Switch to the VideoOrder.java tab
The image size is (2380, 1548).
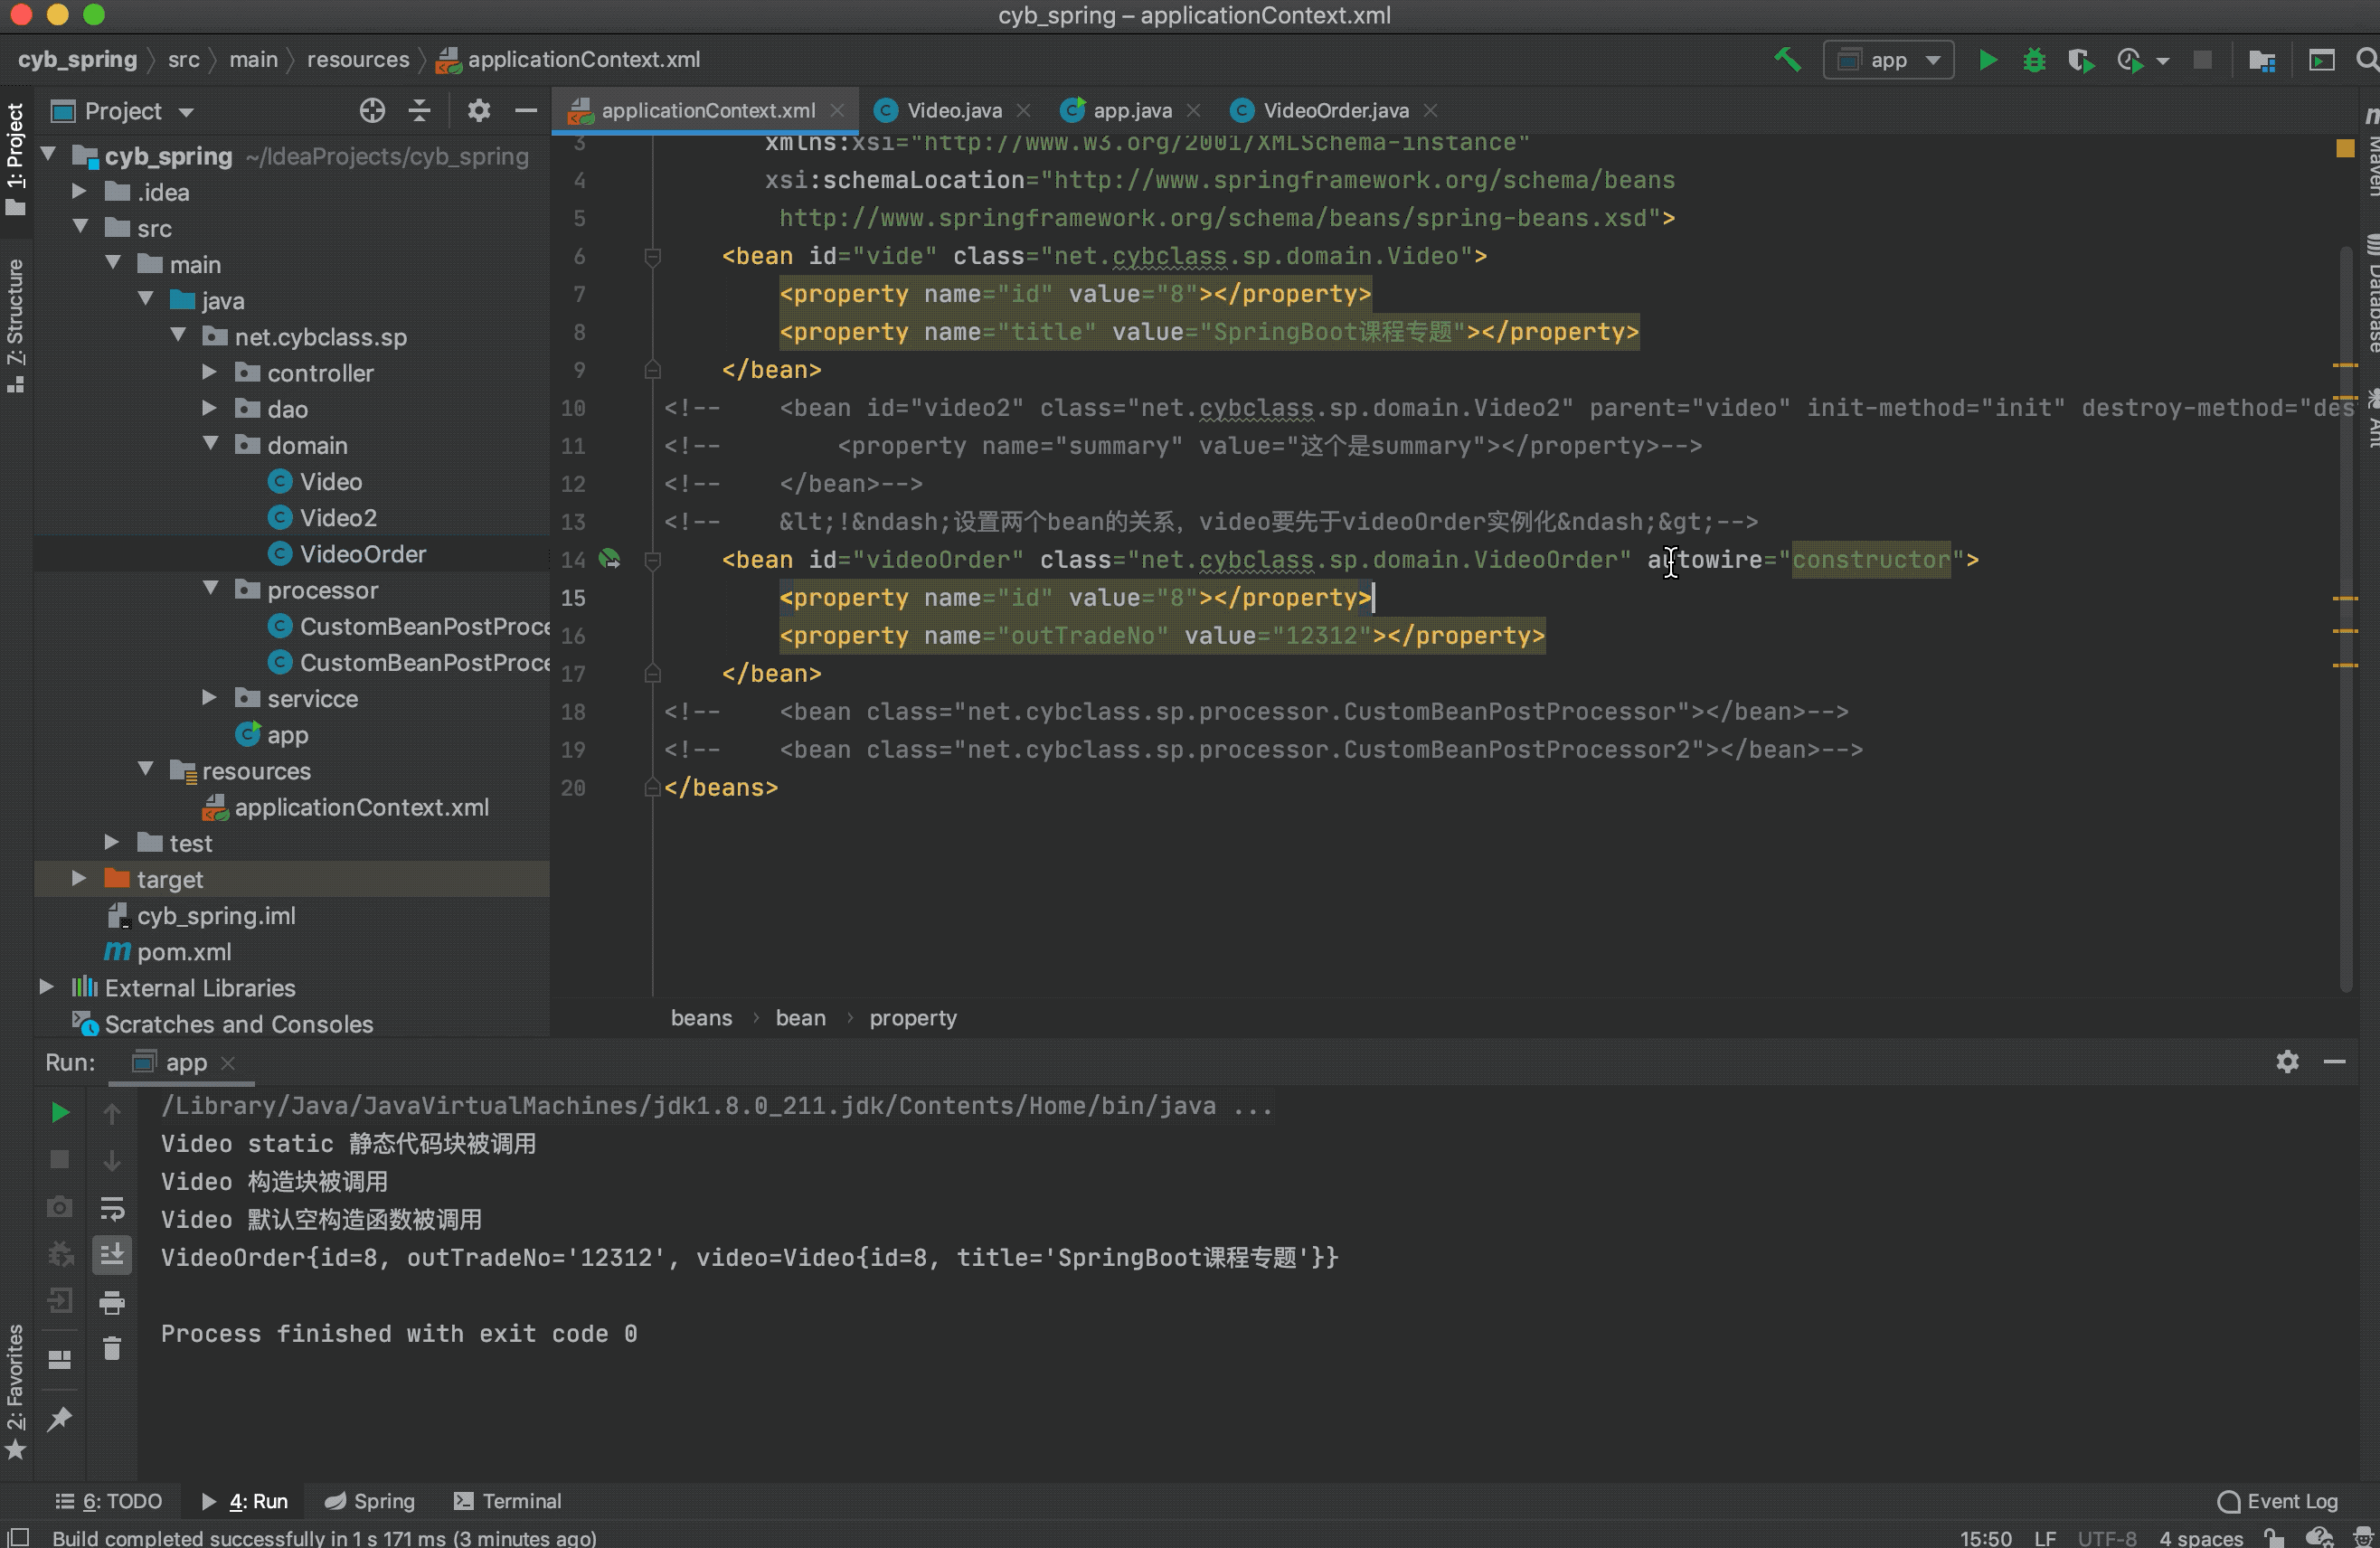click(x=1334, y=110)
